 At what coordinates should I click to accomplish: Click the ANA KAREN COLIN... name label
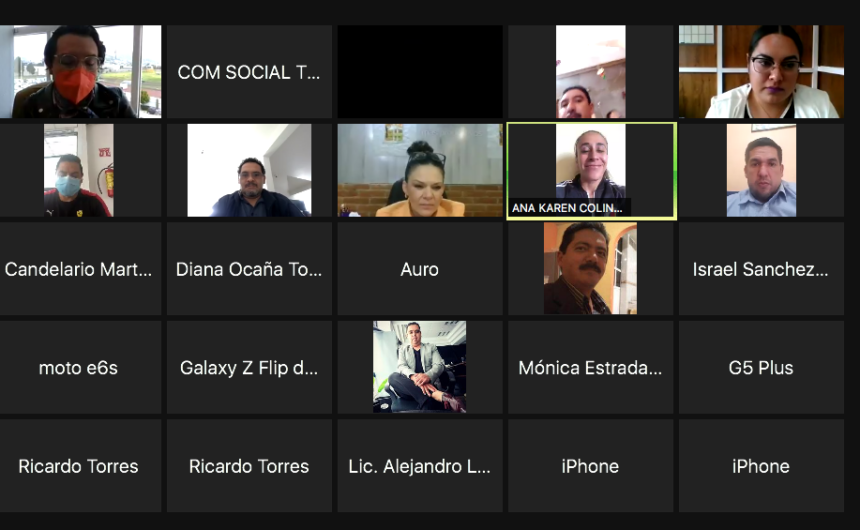(568, 208)
